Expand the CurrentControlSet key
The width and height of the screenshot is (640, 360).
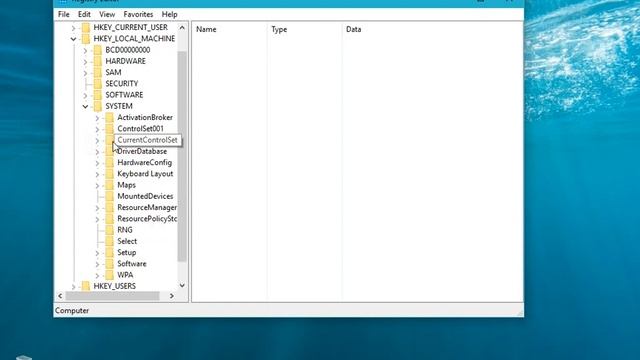tap(97, 140)
